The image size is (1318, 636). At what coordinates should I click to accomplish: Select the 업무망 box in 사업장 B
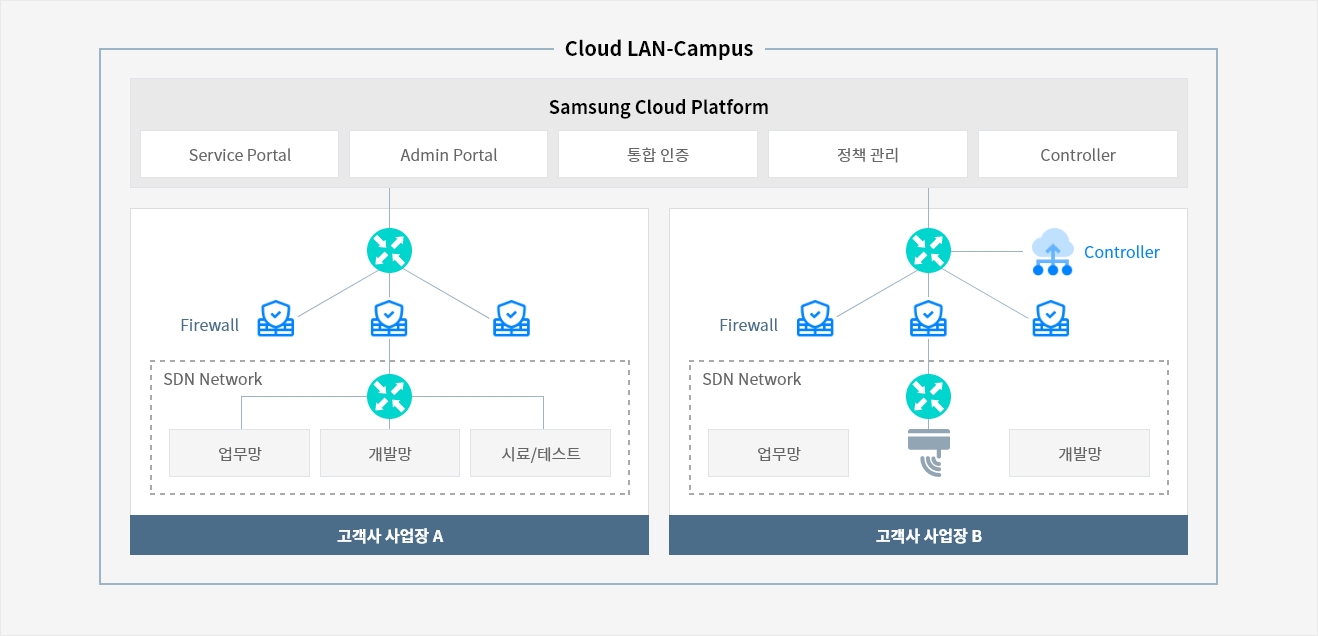pyautogui.click(x=779, y=453)
